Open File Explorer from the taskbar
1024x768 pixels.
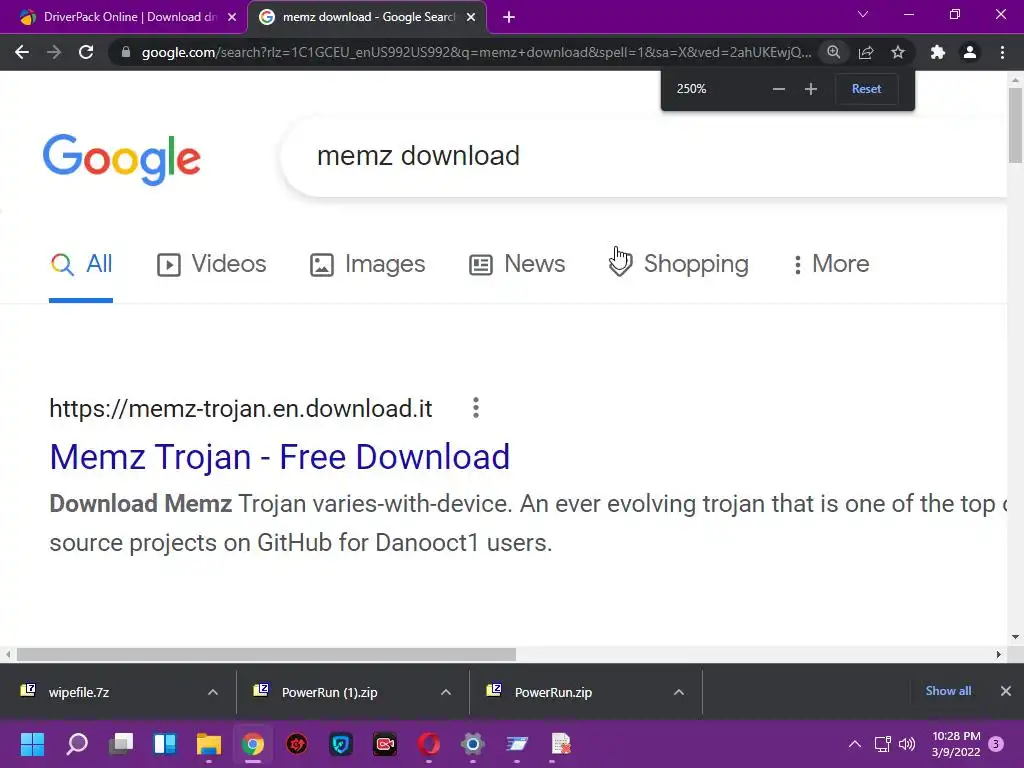point(209,744)
